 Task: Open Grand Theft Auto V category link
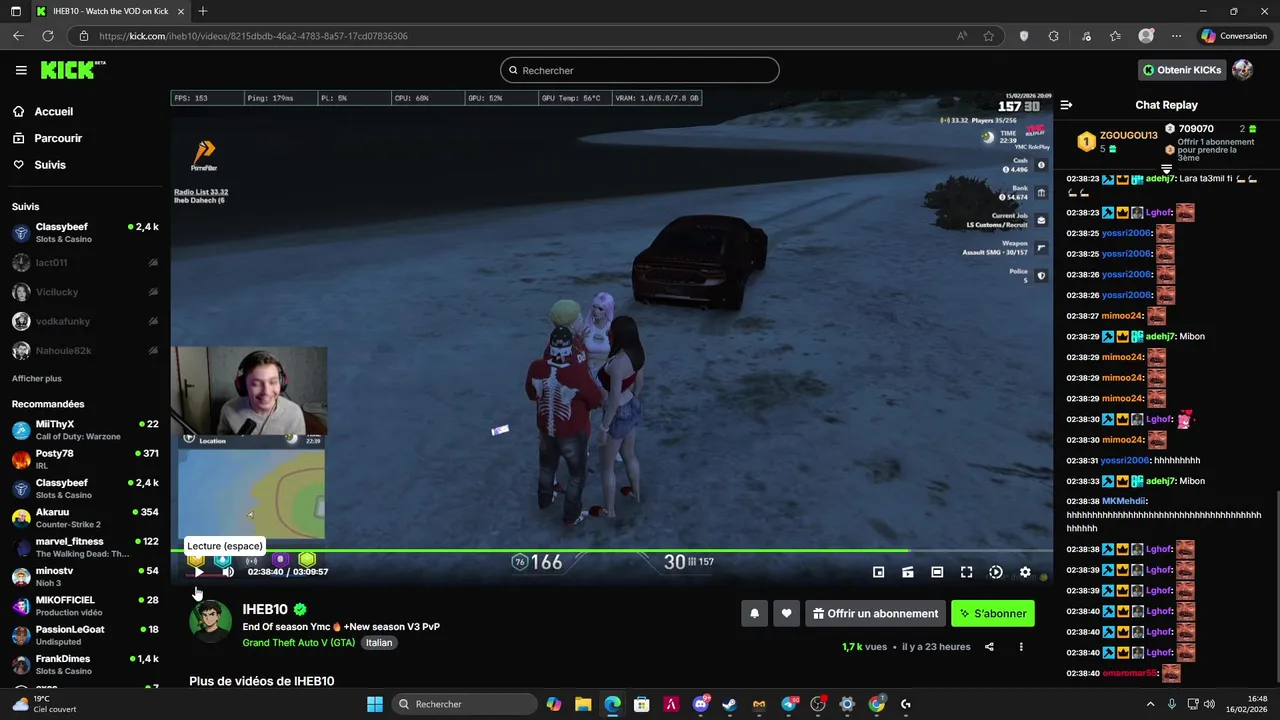tap(299, 643)
